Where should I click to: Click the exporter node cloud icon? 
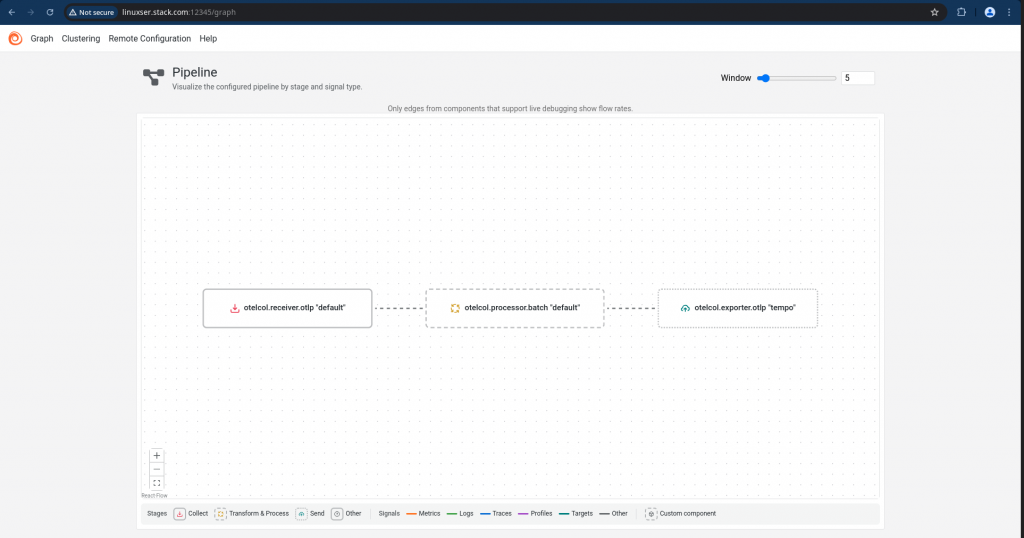[685, 308]
